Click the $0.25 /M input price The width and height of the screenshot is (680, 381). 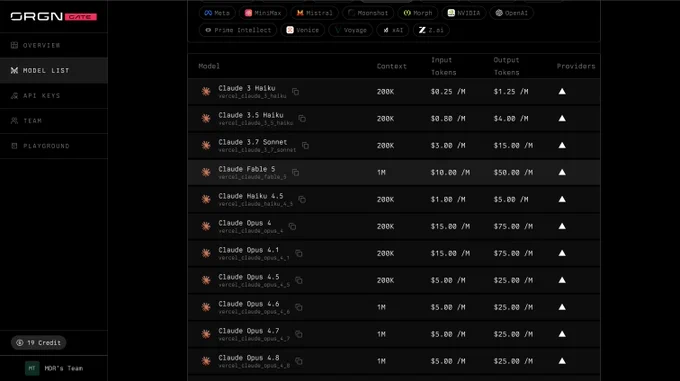pyautogui.click(x=448, y=91)
